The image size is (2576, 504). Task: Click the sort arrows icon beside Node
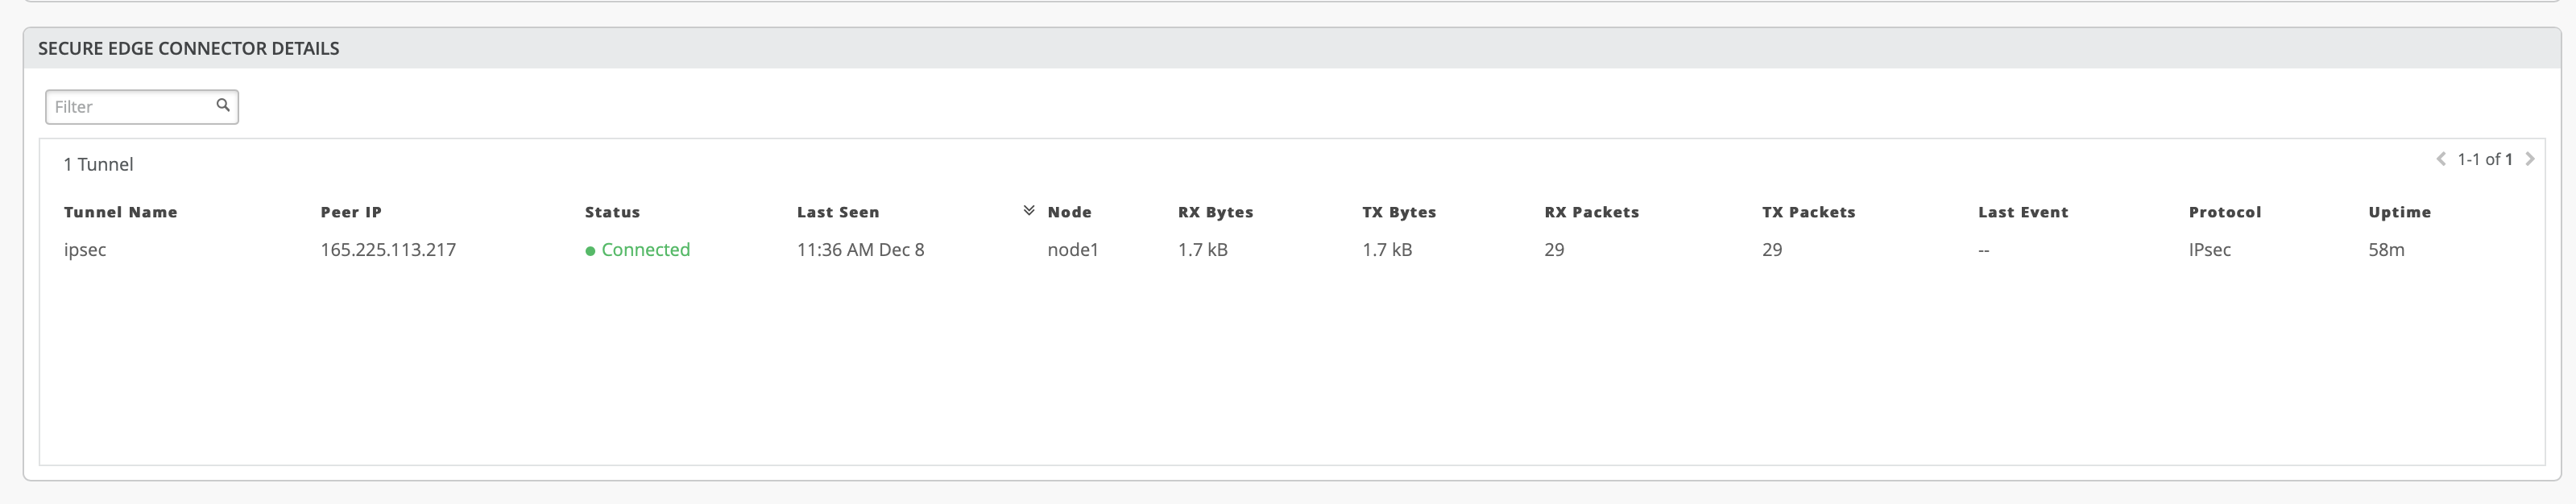click(1028, 211)
